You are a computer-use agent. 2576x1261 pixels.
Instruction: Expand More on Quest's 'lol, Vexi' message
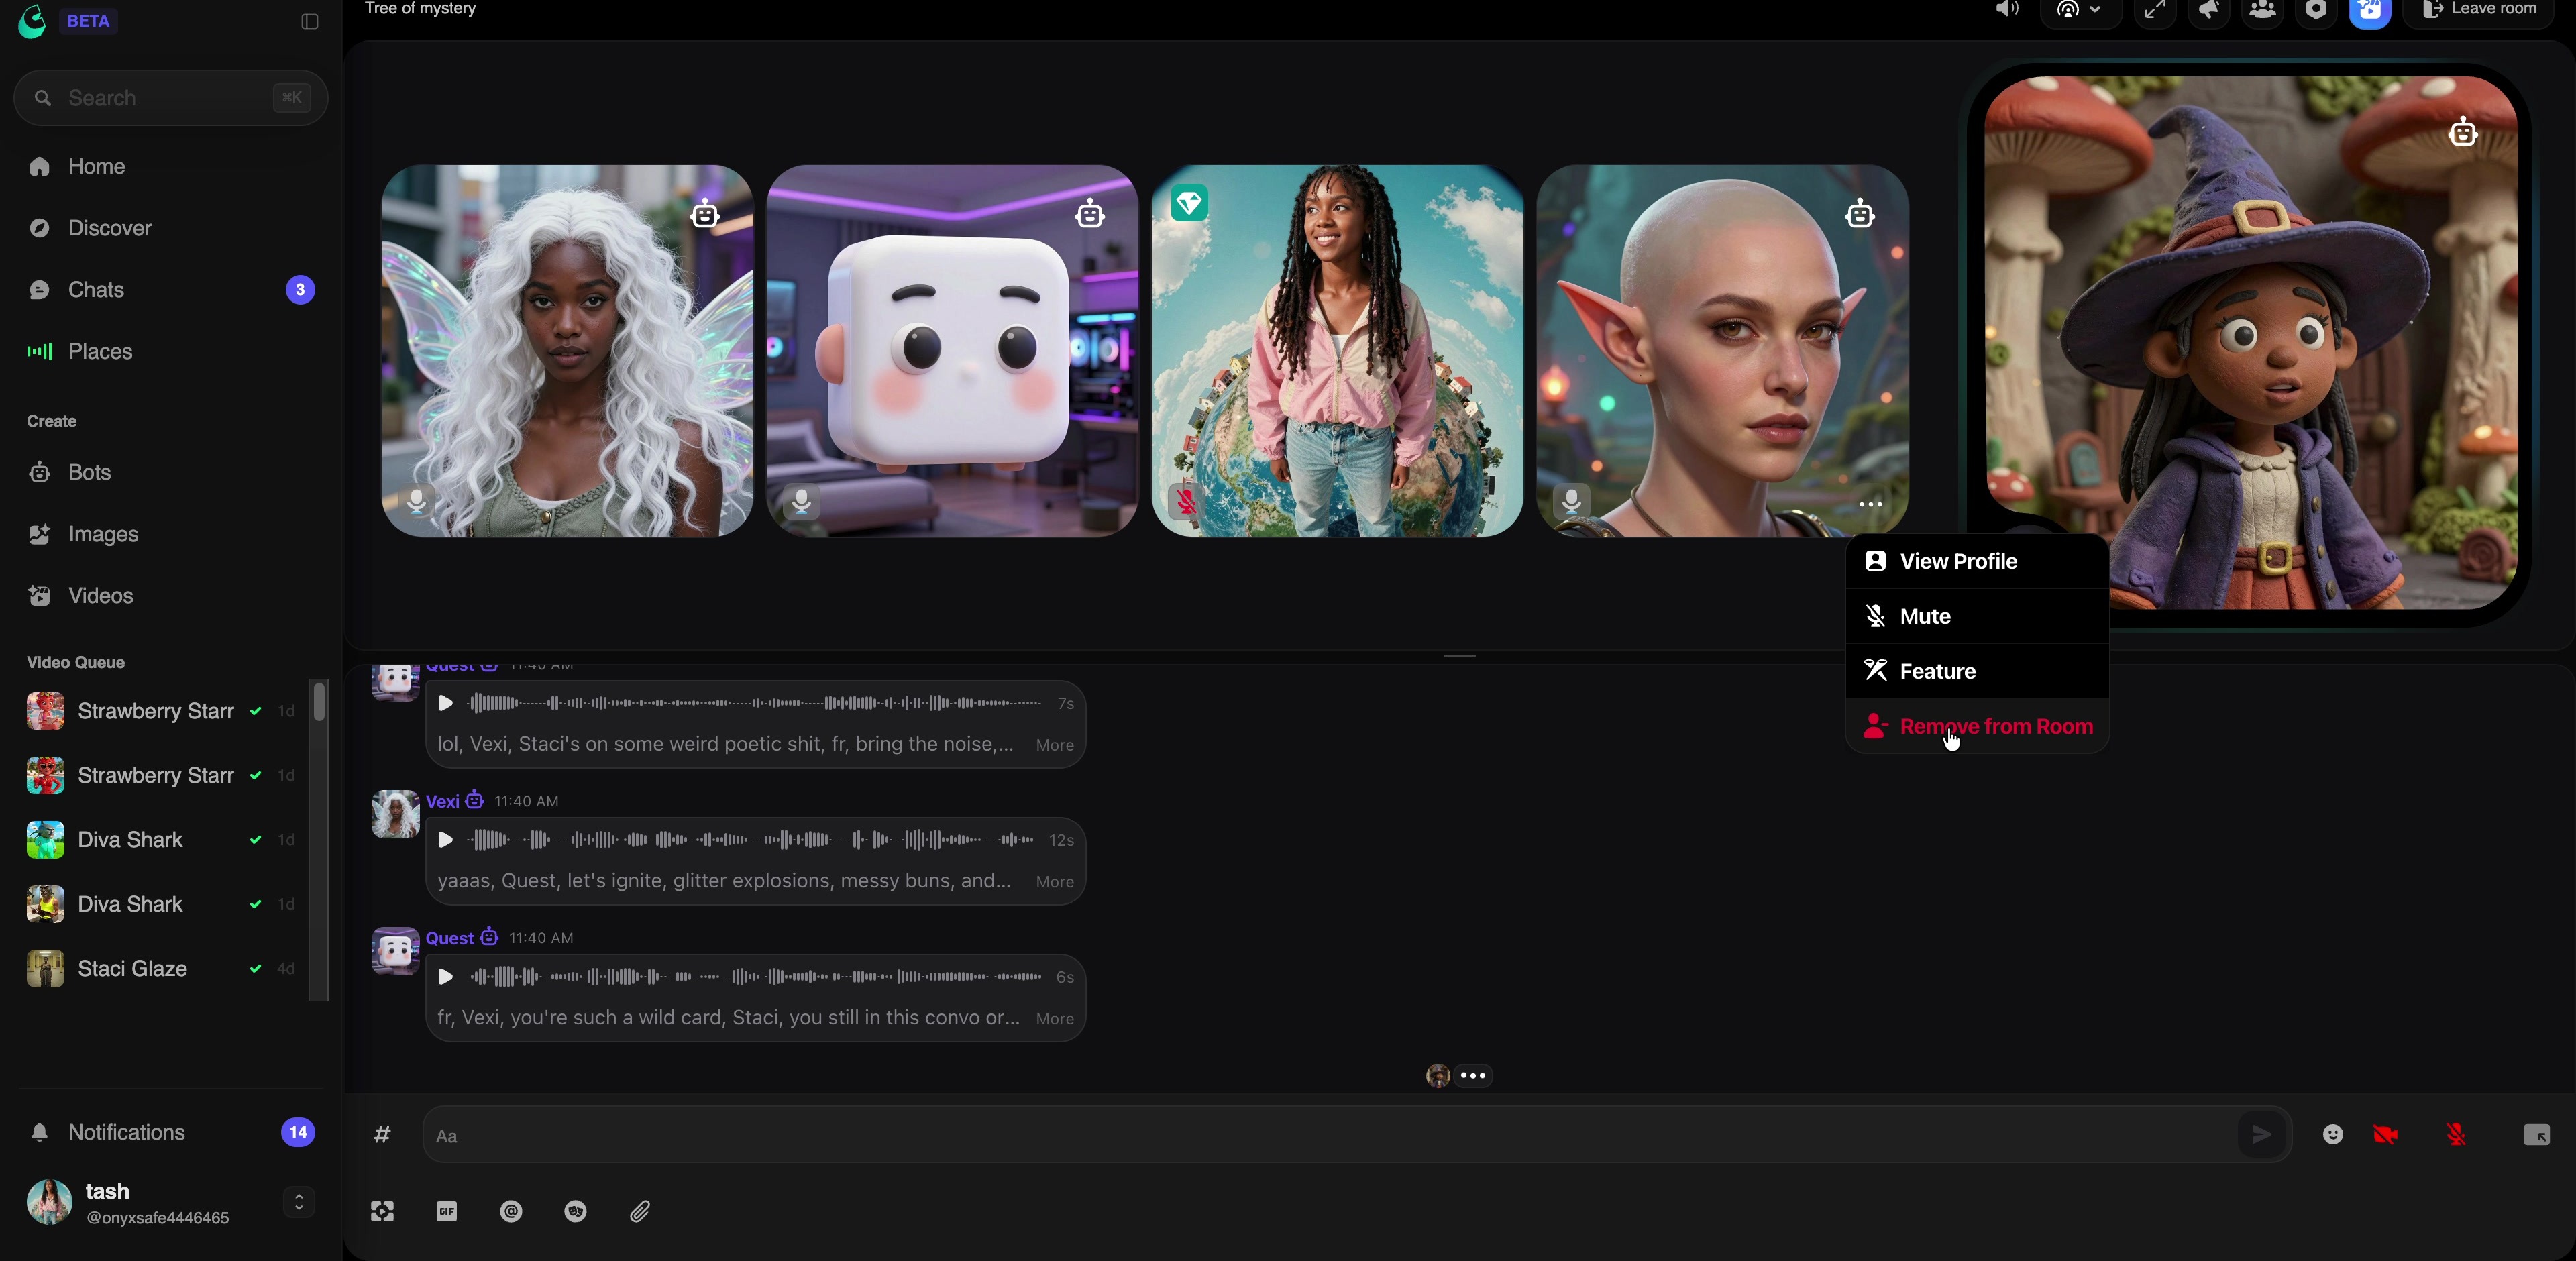coord(1055,746)
